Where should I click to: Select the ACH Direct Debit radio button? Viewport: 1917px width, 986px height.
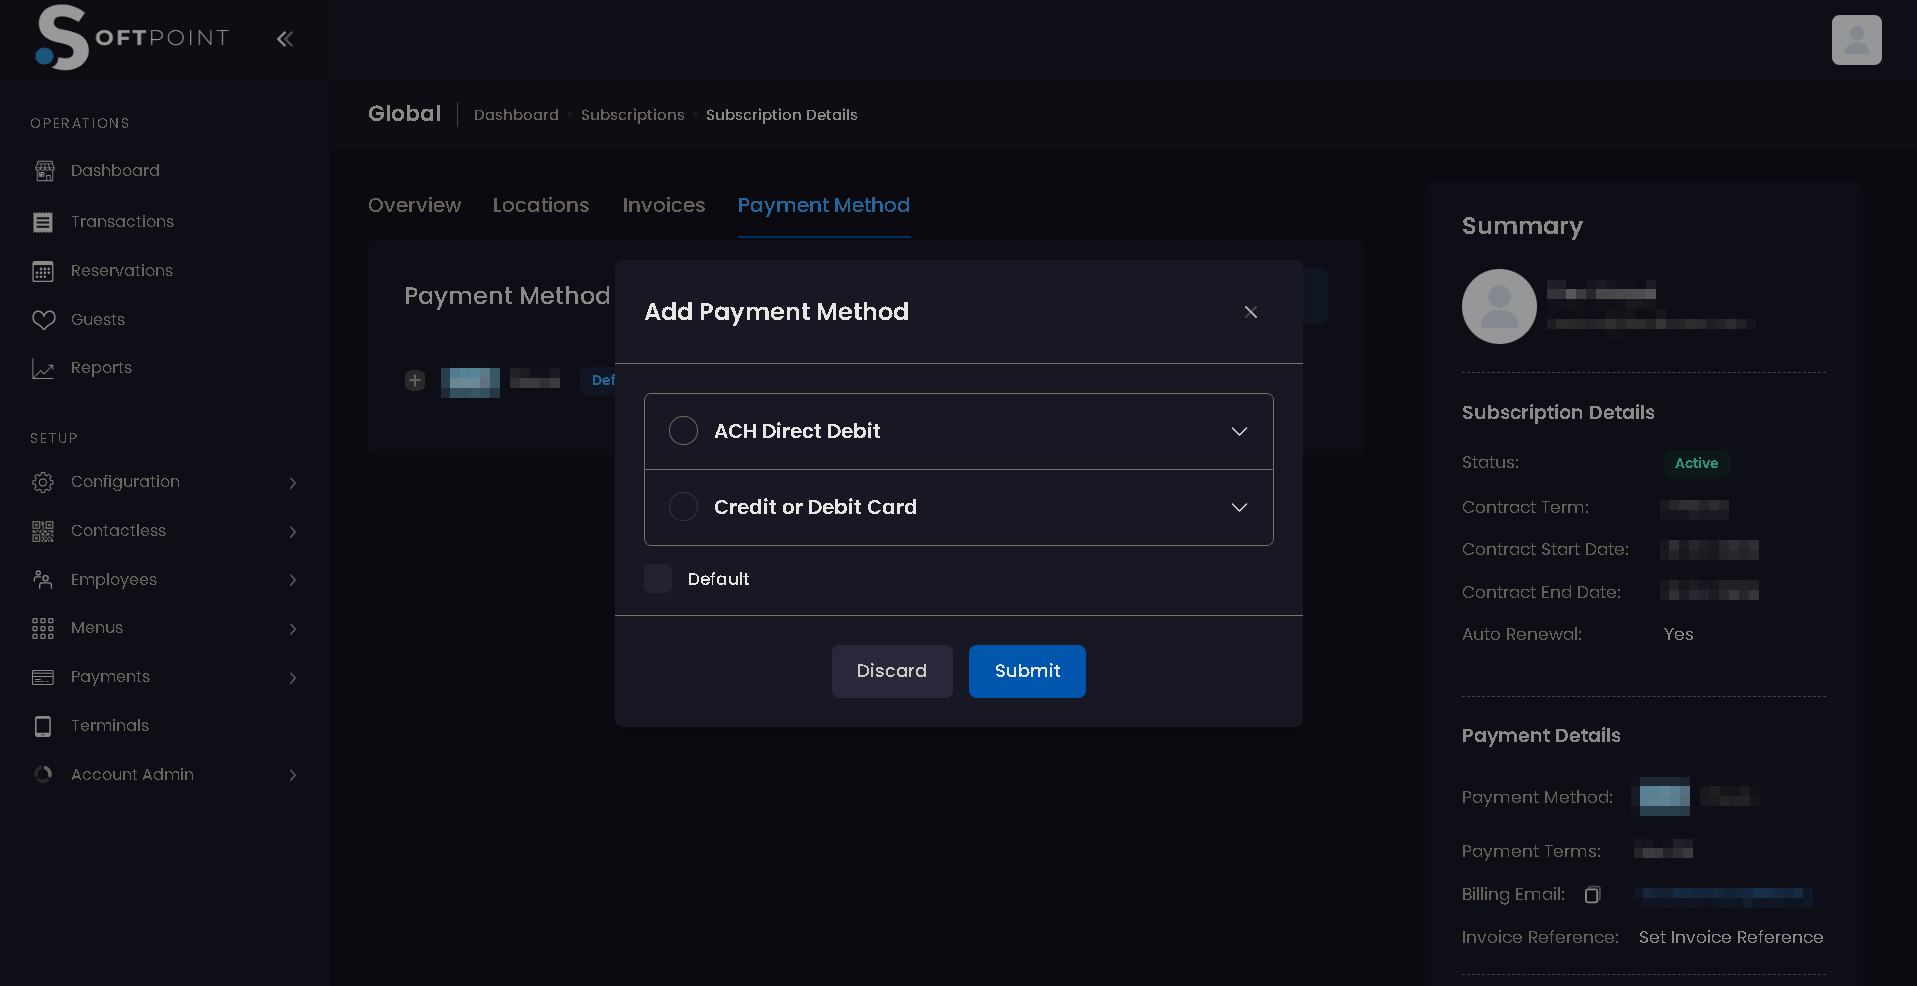point(683,431)
